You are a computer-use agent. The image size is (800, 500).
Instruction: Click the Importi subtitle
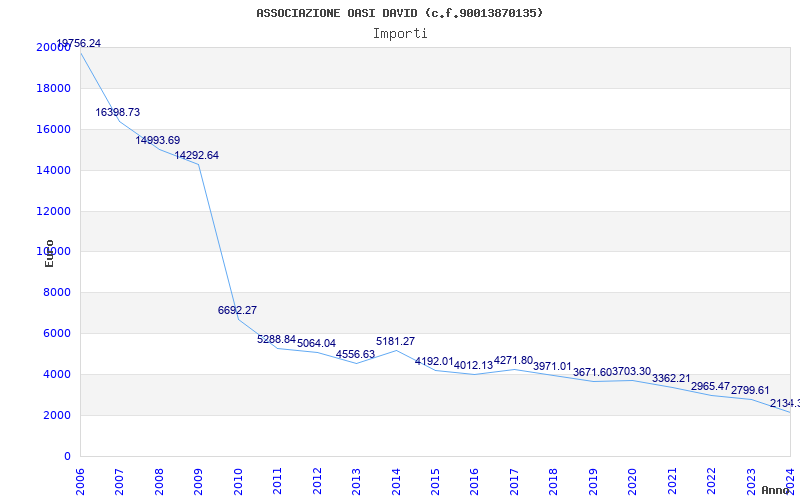click(x=400, y=34)
